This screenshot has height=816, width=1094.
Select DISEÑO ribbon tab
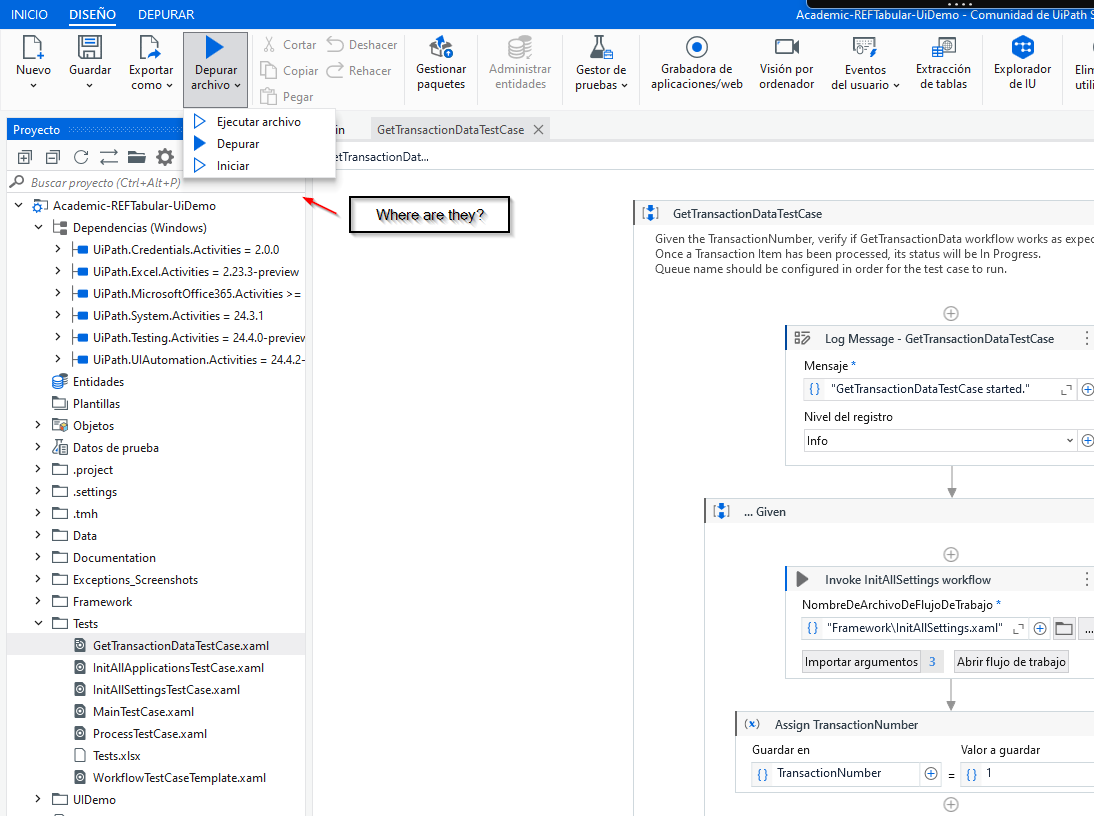point(93,15)
